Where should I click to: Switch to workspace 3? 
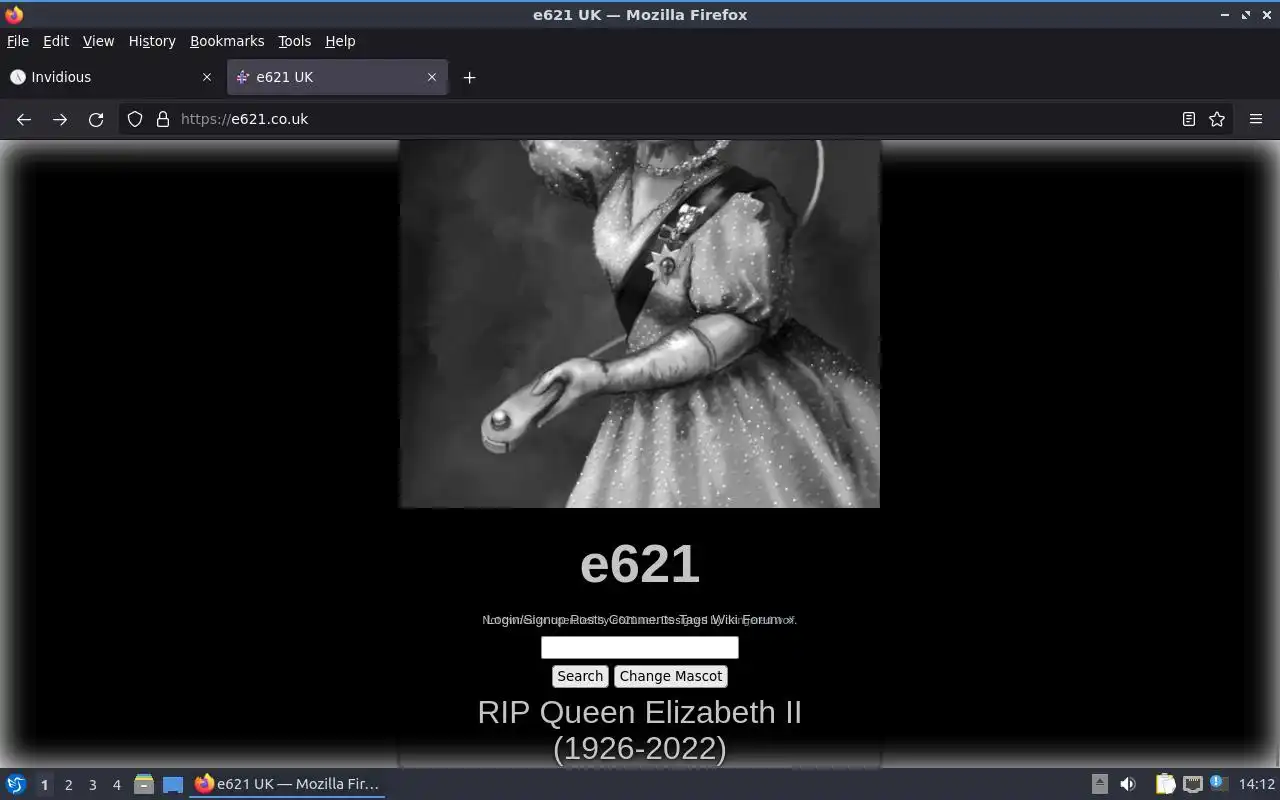[x=92, y=785]
